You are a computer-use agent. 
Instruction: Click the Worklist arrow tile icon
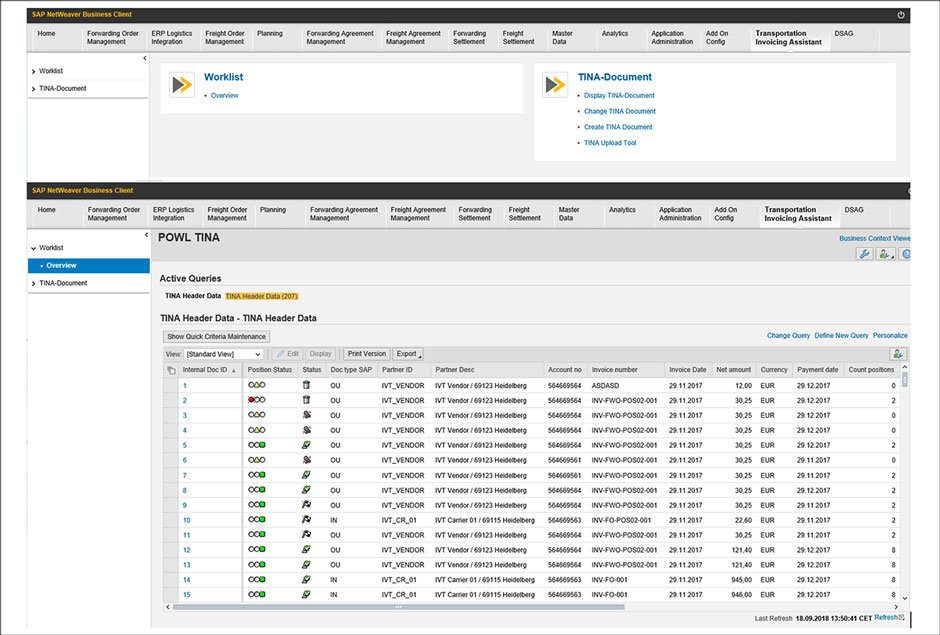coord(182,85)
